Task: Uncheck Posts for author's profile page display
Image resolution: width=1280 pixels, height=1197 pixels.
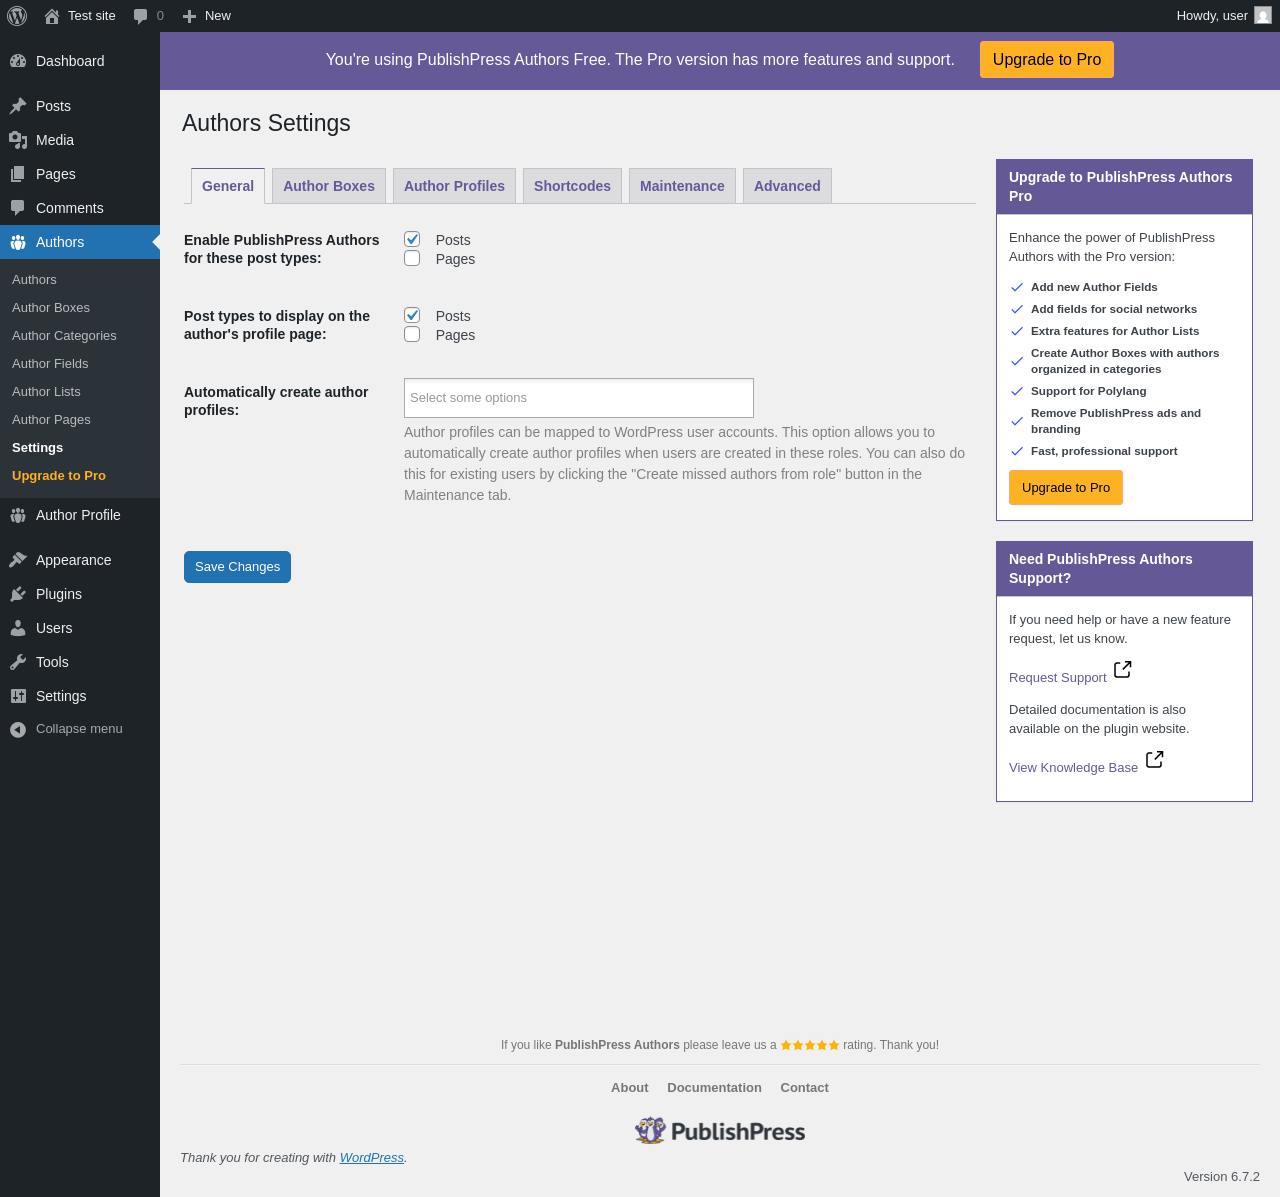Action: [412, 315]
